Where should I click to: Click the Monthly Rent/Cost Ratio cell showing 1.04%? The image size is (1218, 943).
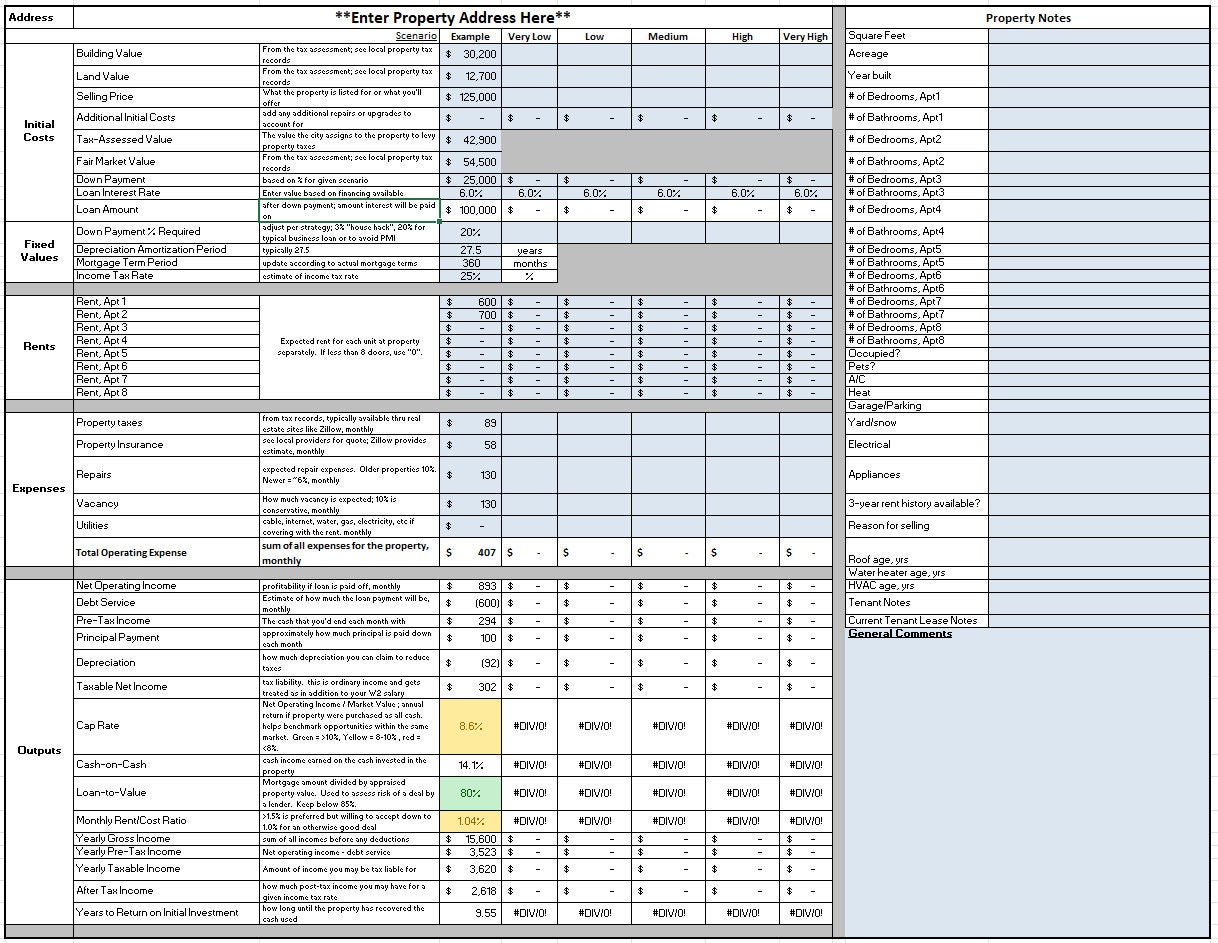470,821
